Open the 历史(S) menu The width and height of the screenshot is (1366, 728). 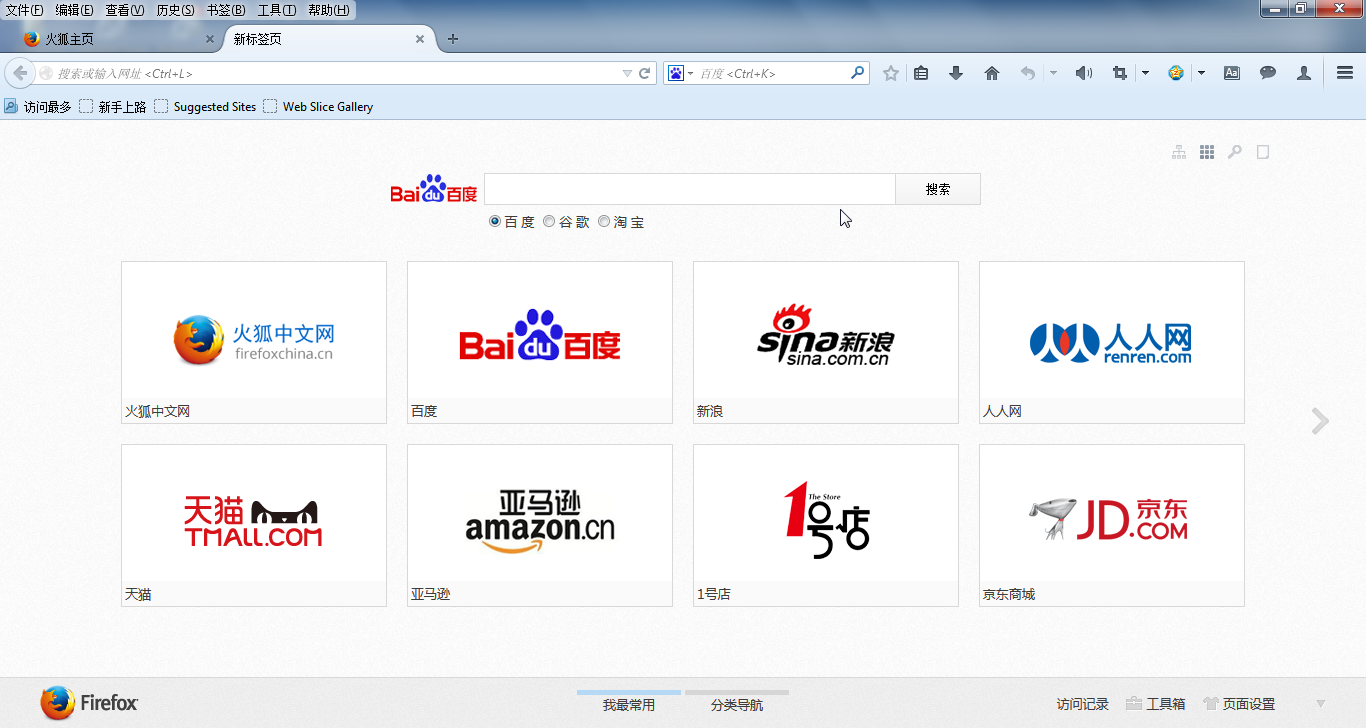pos(176,10)
